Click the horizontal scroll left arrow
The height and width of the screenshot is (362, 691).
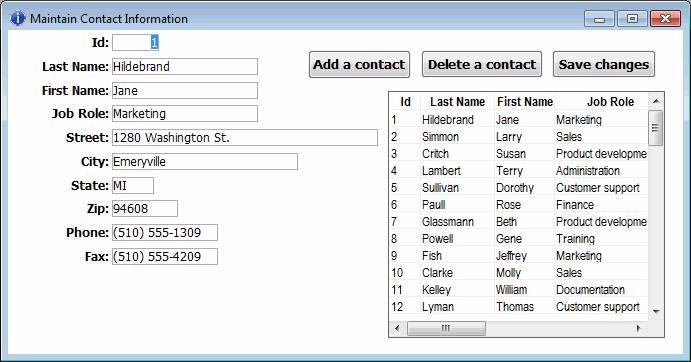pos(397,328)
